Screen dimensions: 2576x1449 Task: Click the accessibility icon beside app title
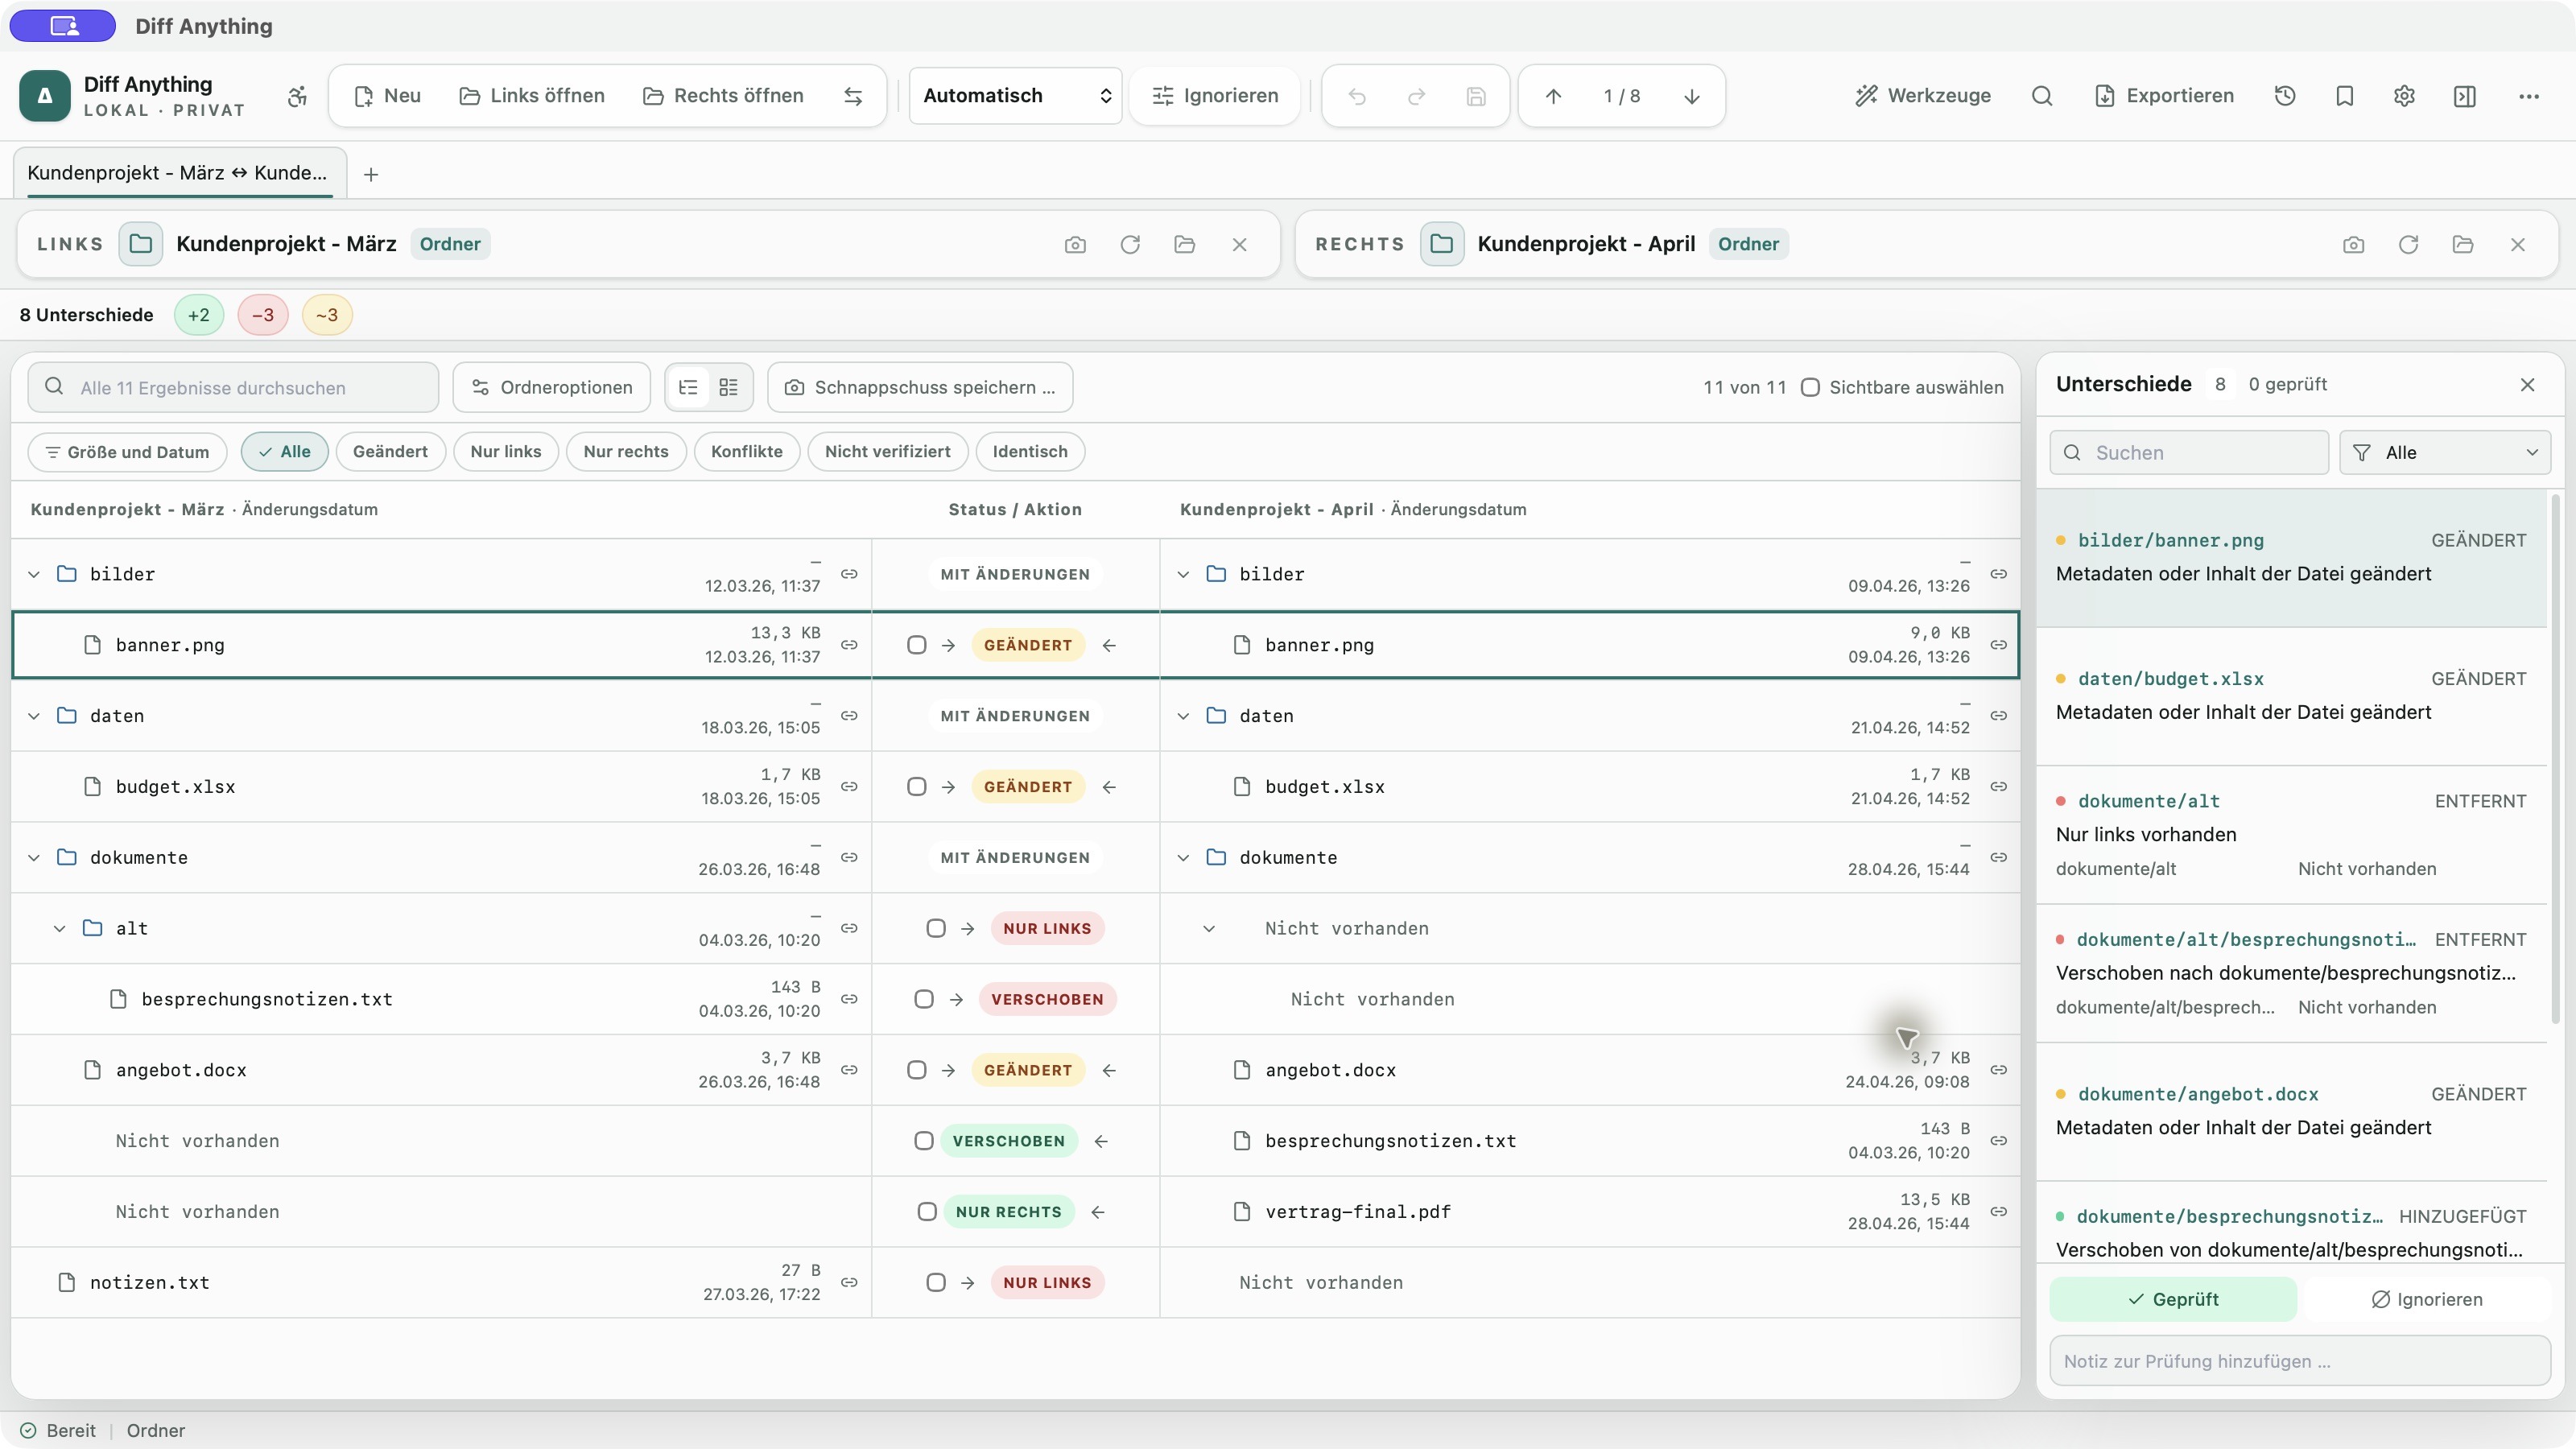pos(297,96)
